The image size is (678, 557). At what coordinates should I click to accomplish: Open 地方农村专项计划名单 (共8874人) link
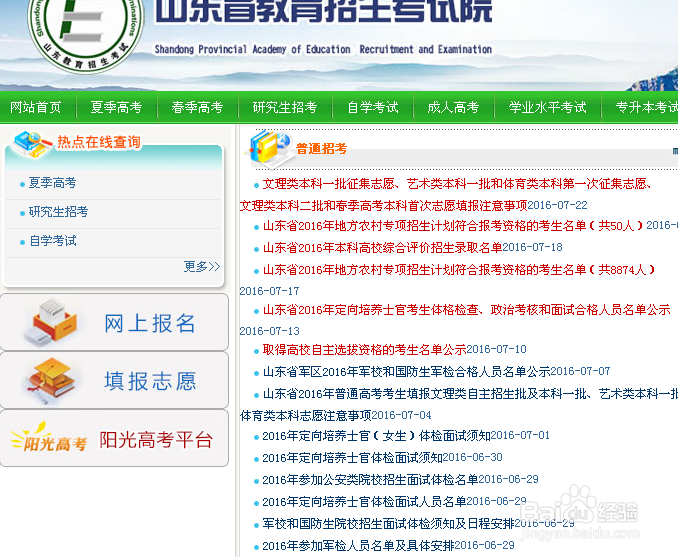click(x=459, y=270)
